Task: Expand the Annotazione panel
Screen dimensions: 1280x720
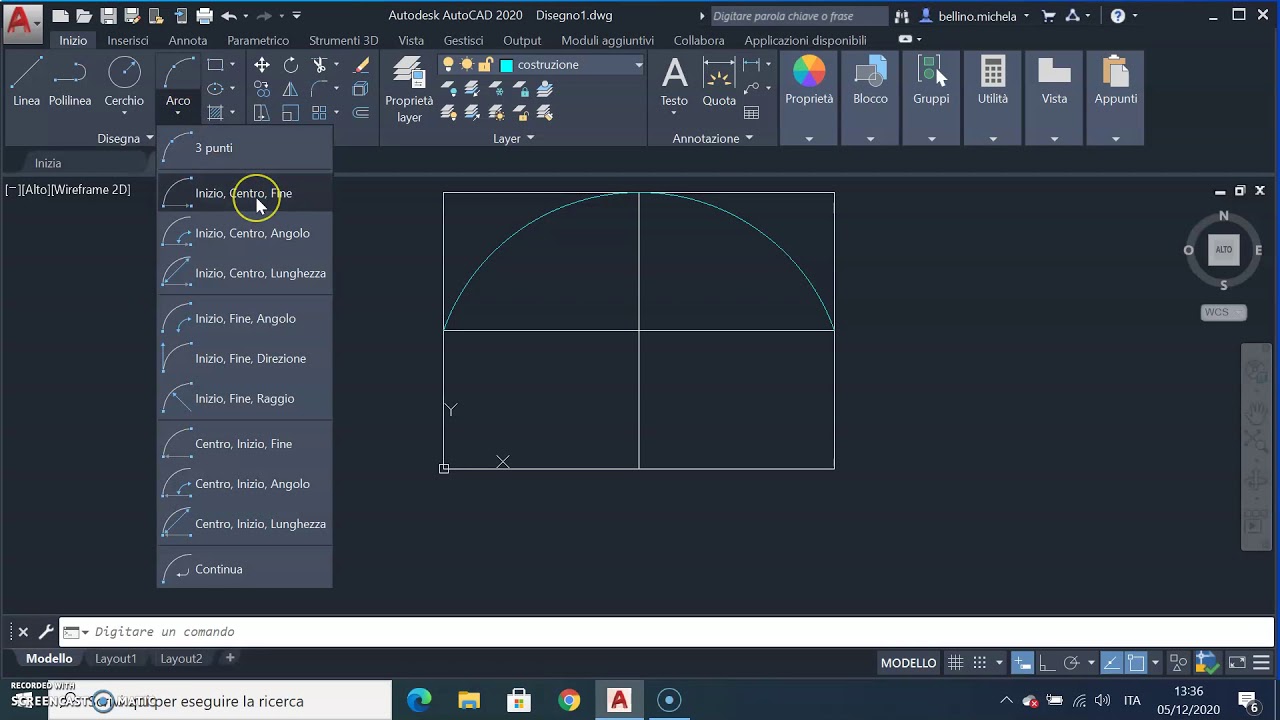Action: click(x=713, y=139)
